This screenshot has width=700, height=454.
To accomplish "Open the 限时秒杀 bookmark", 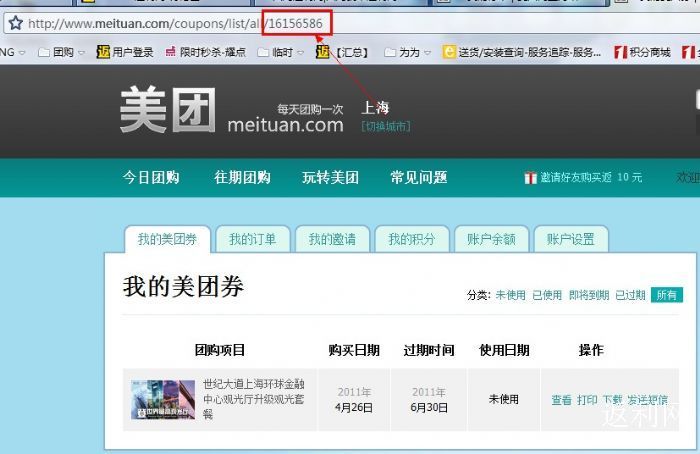I will point(206,52).
